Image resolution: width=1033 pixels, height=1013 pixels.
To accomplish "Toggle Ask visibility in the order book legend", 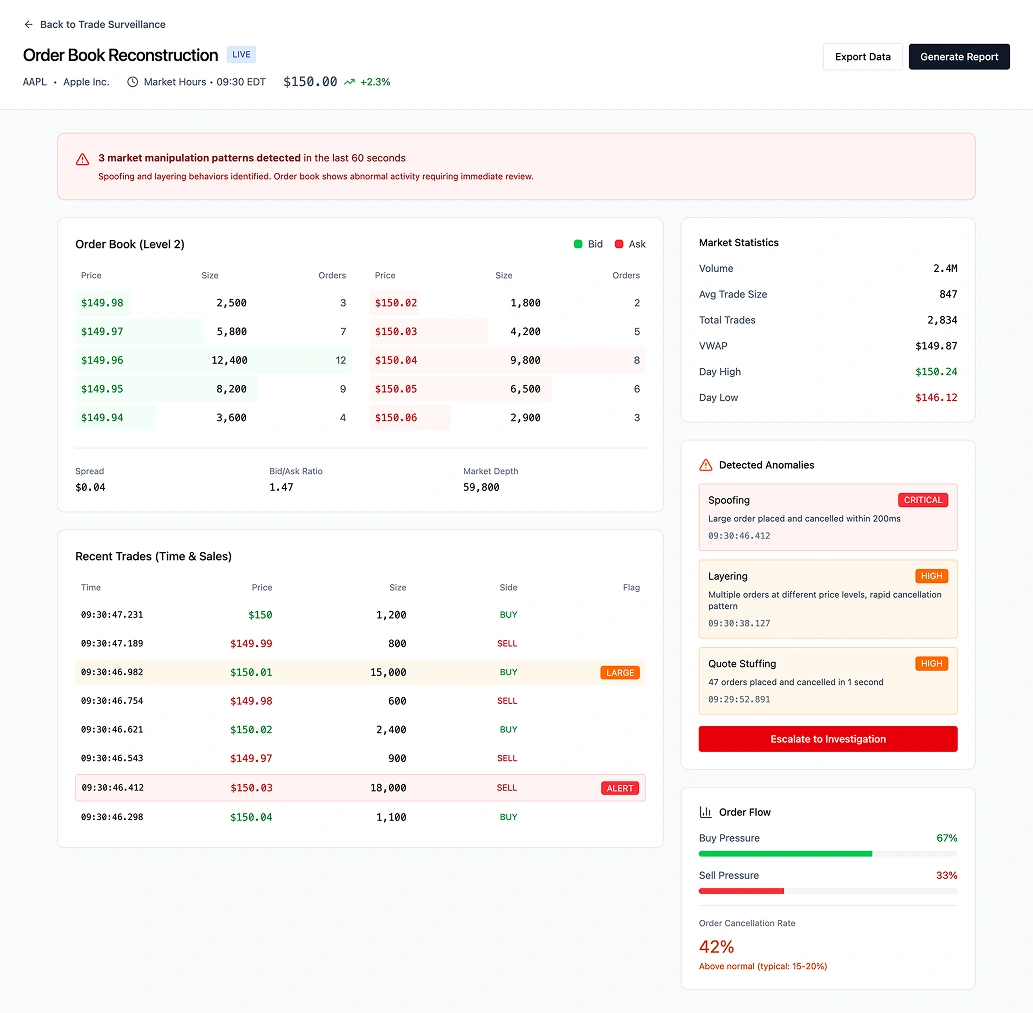I will (625, 243).
